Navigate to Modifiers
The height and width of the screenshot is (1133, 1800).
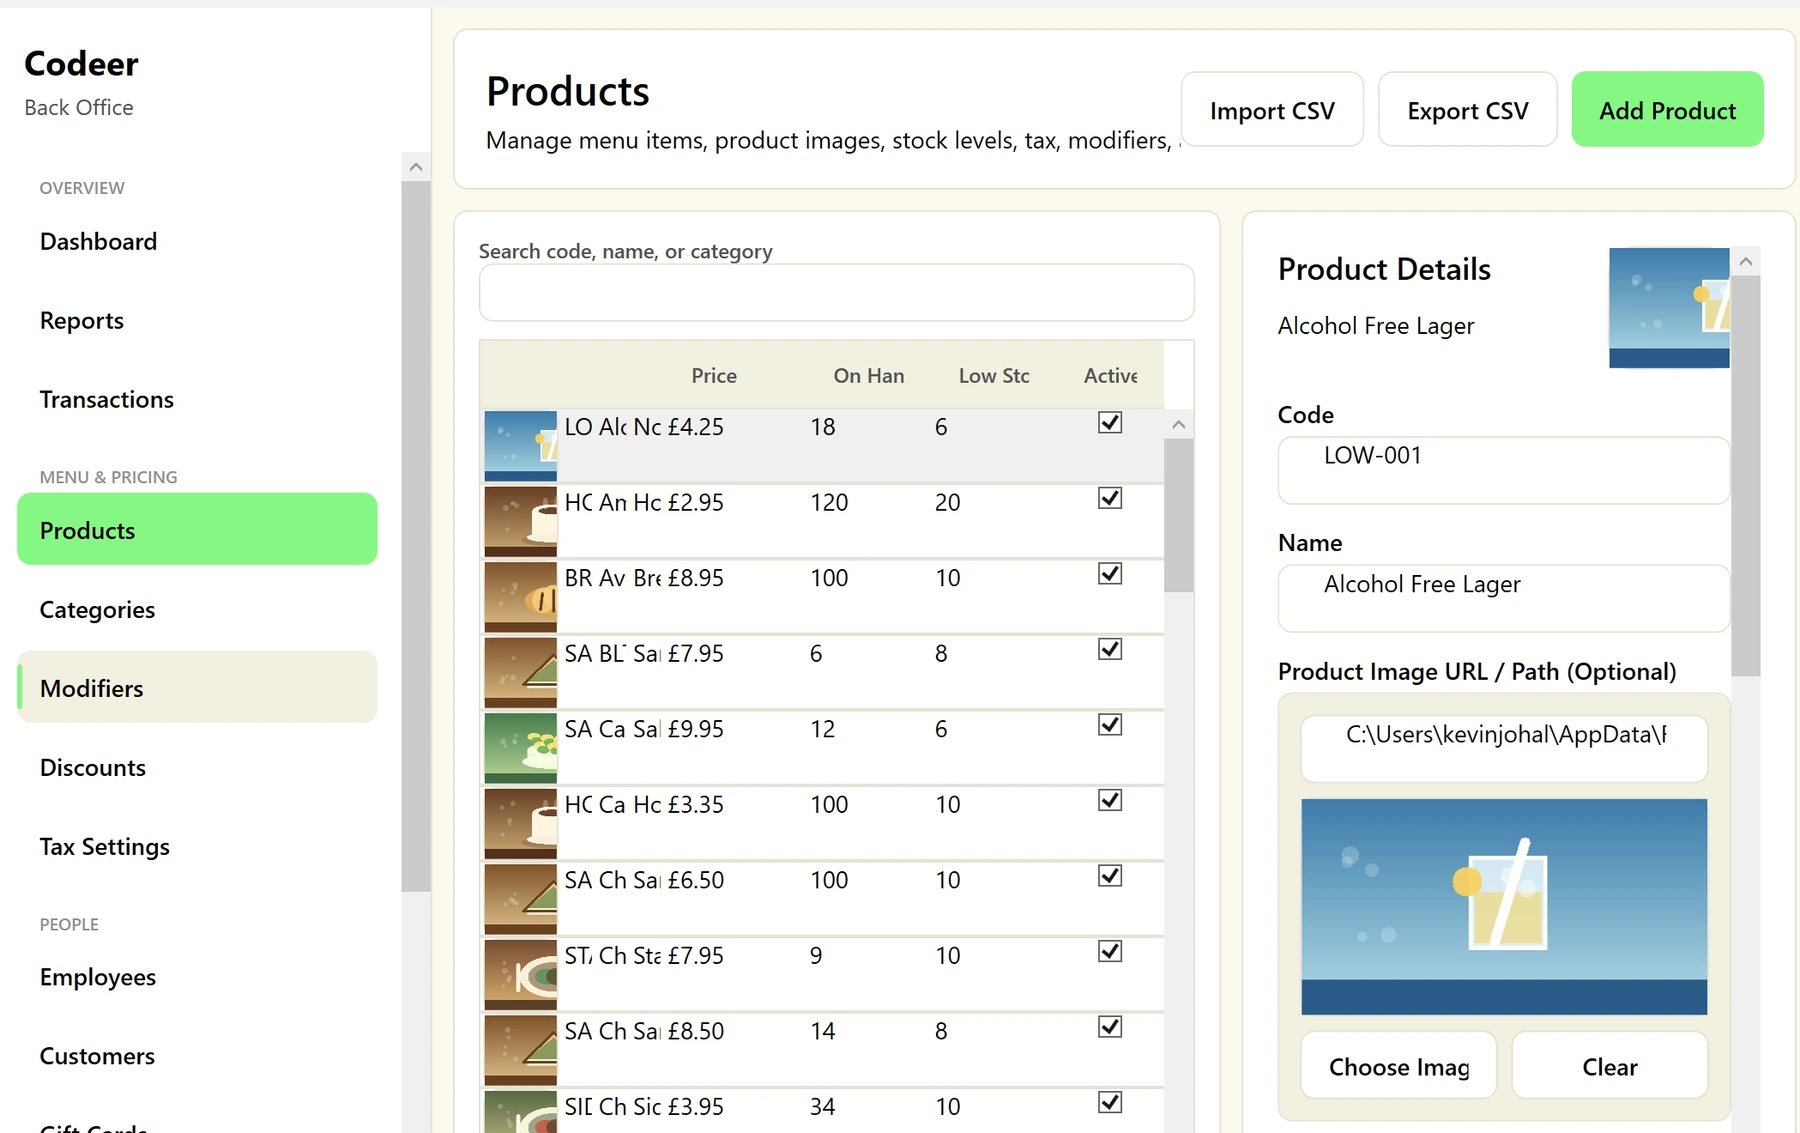coord(197,687)
